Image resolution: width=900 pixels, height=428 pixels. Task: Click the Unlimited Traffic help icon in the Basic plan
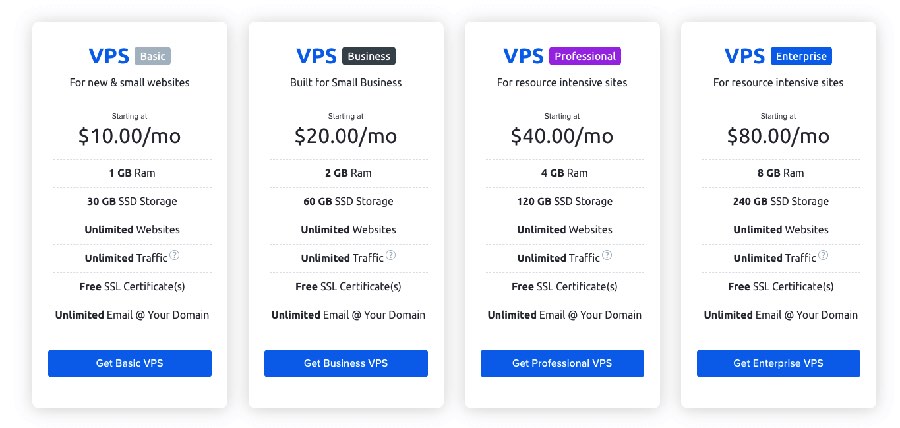pos(174,255)
